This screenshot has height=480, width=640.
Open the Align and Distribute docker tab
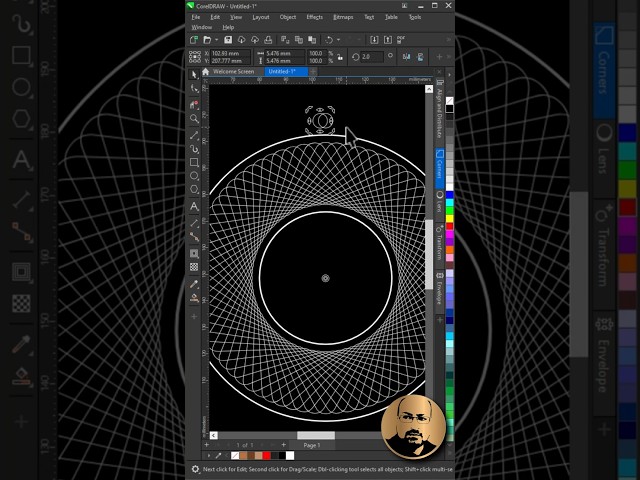440,110
